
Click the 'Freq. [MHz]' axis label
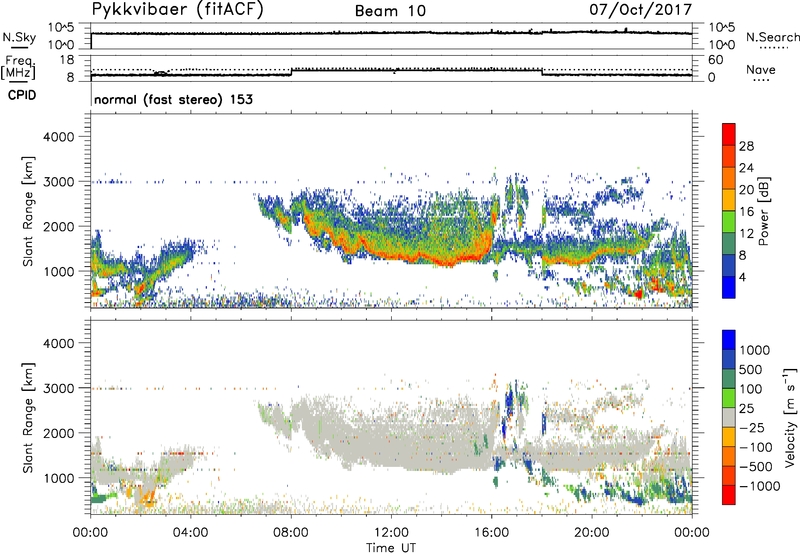pos(19,68)
